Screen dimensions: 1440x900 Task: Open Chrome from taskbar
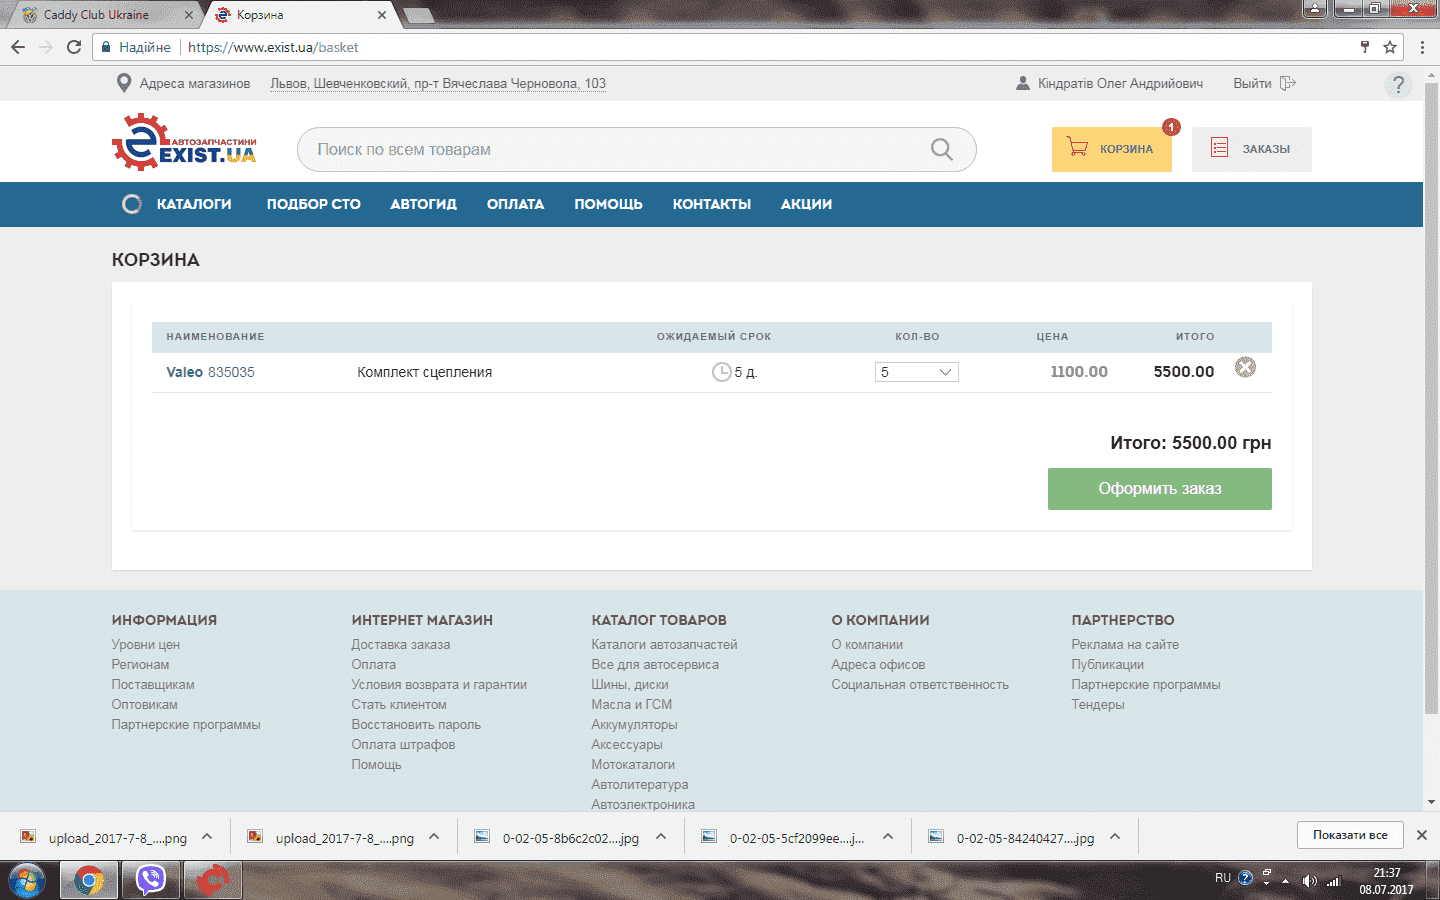click(x=88, y=881)
